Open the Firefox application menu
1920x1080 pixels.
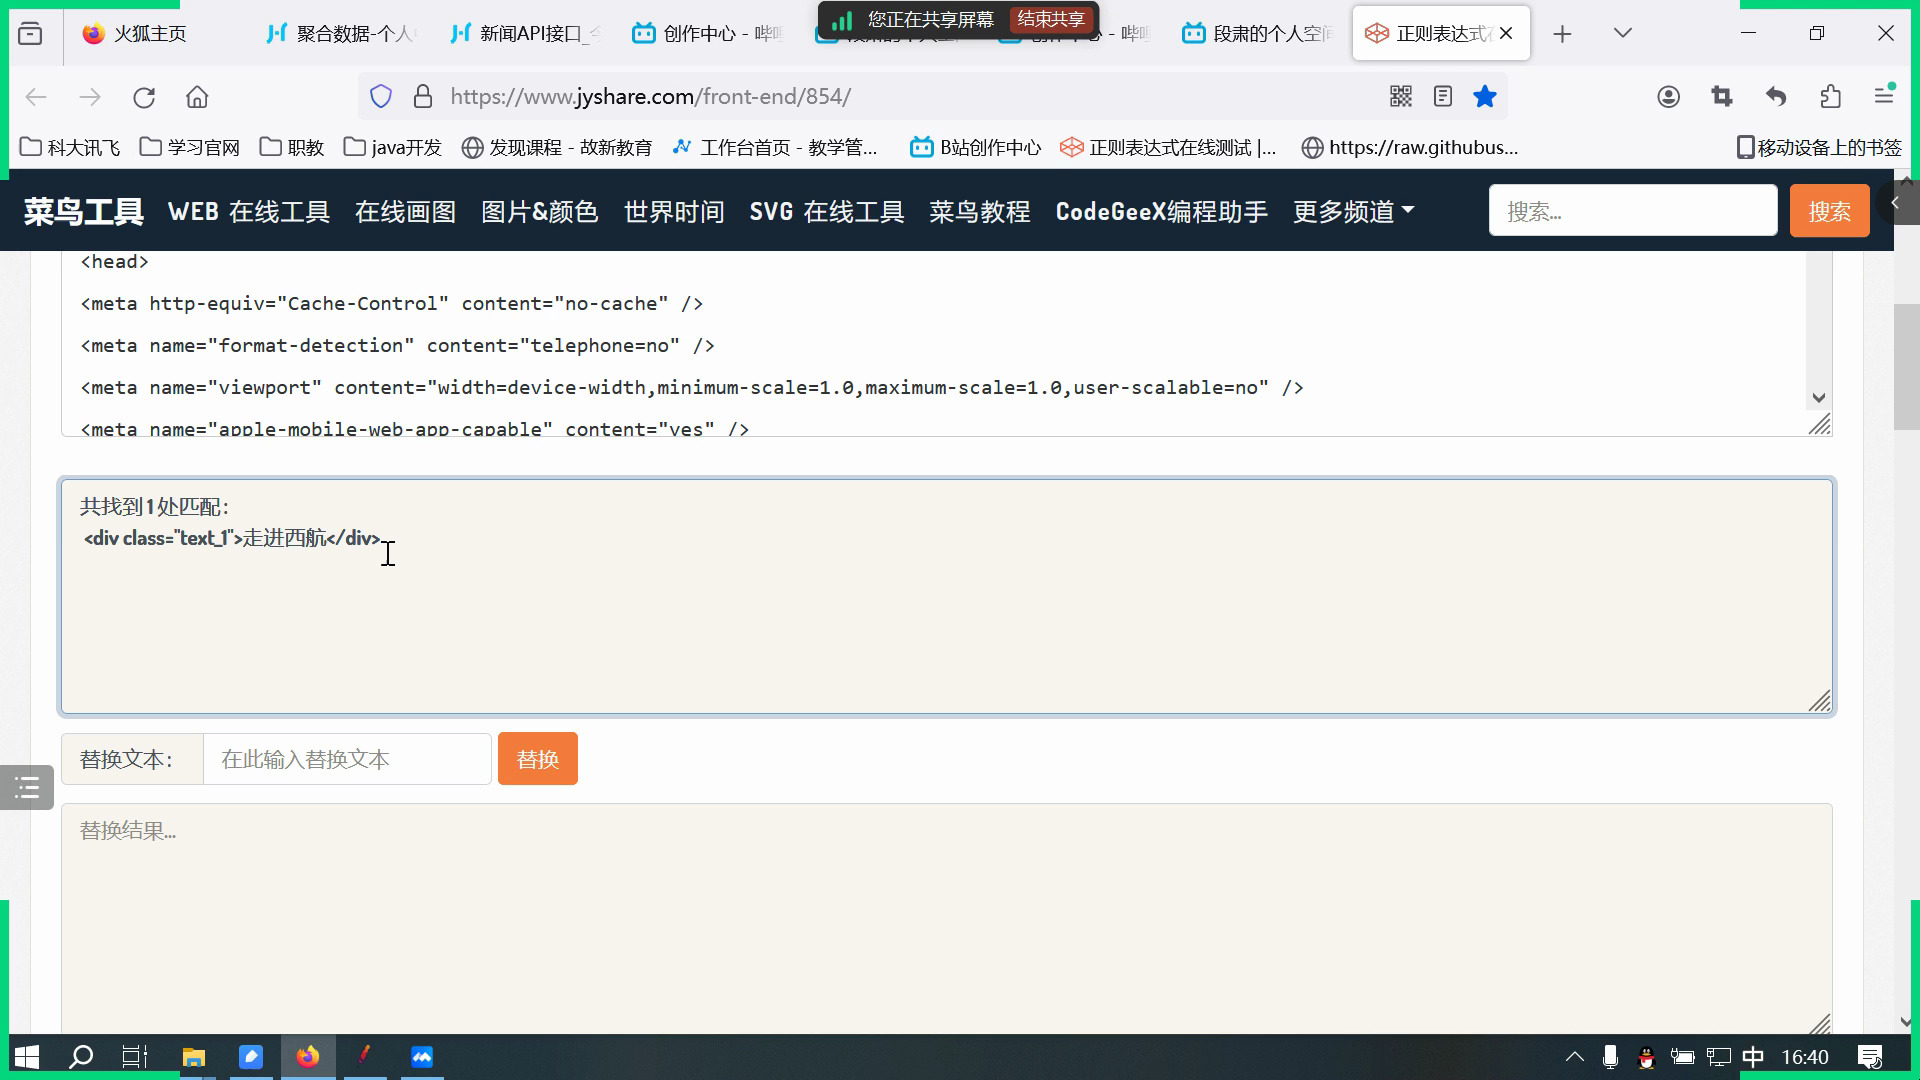(1884, 97)
